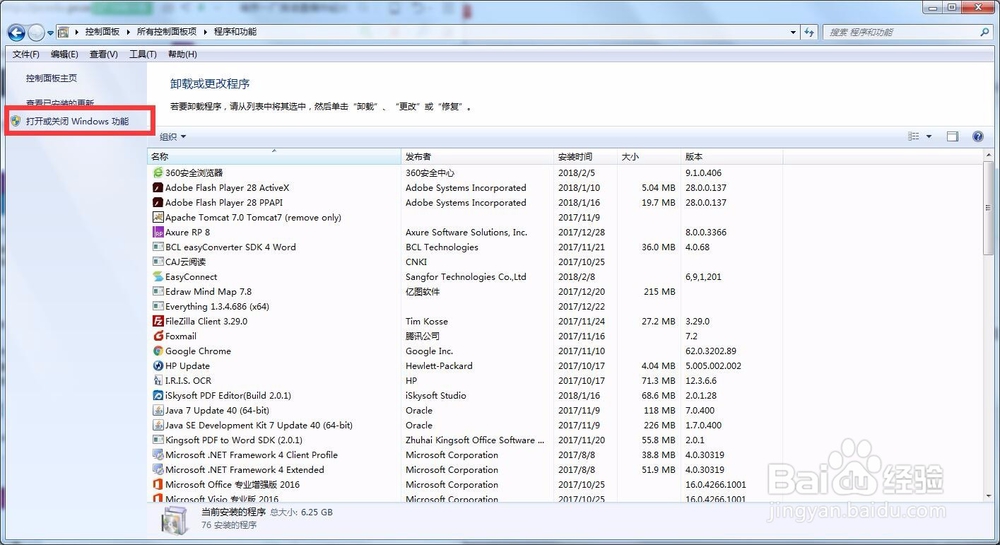
Task: Open 控制面板主页 link
Action: click(x=51, y=78)
